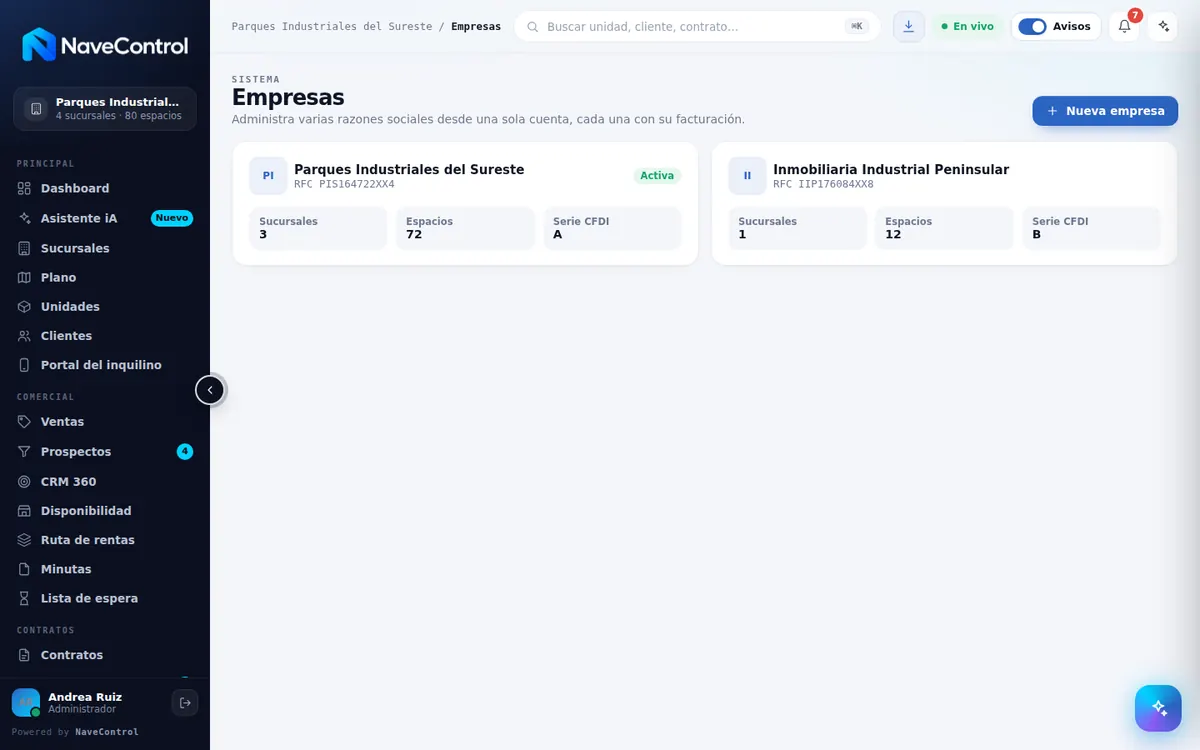The height and width of the screenshot is (750, 1200).
Task: Go to Disponibilidad menu item
Action: pyautogui.click(x=105, y=511)
